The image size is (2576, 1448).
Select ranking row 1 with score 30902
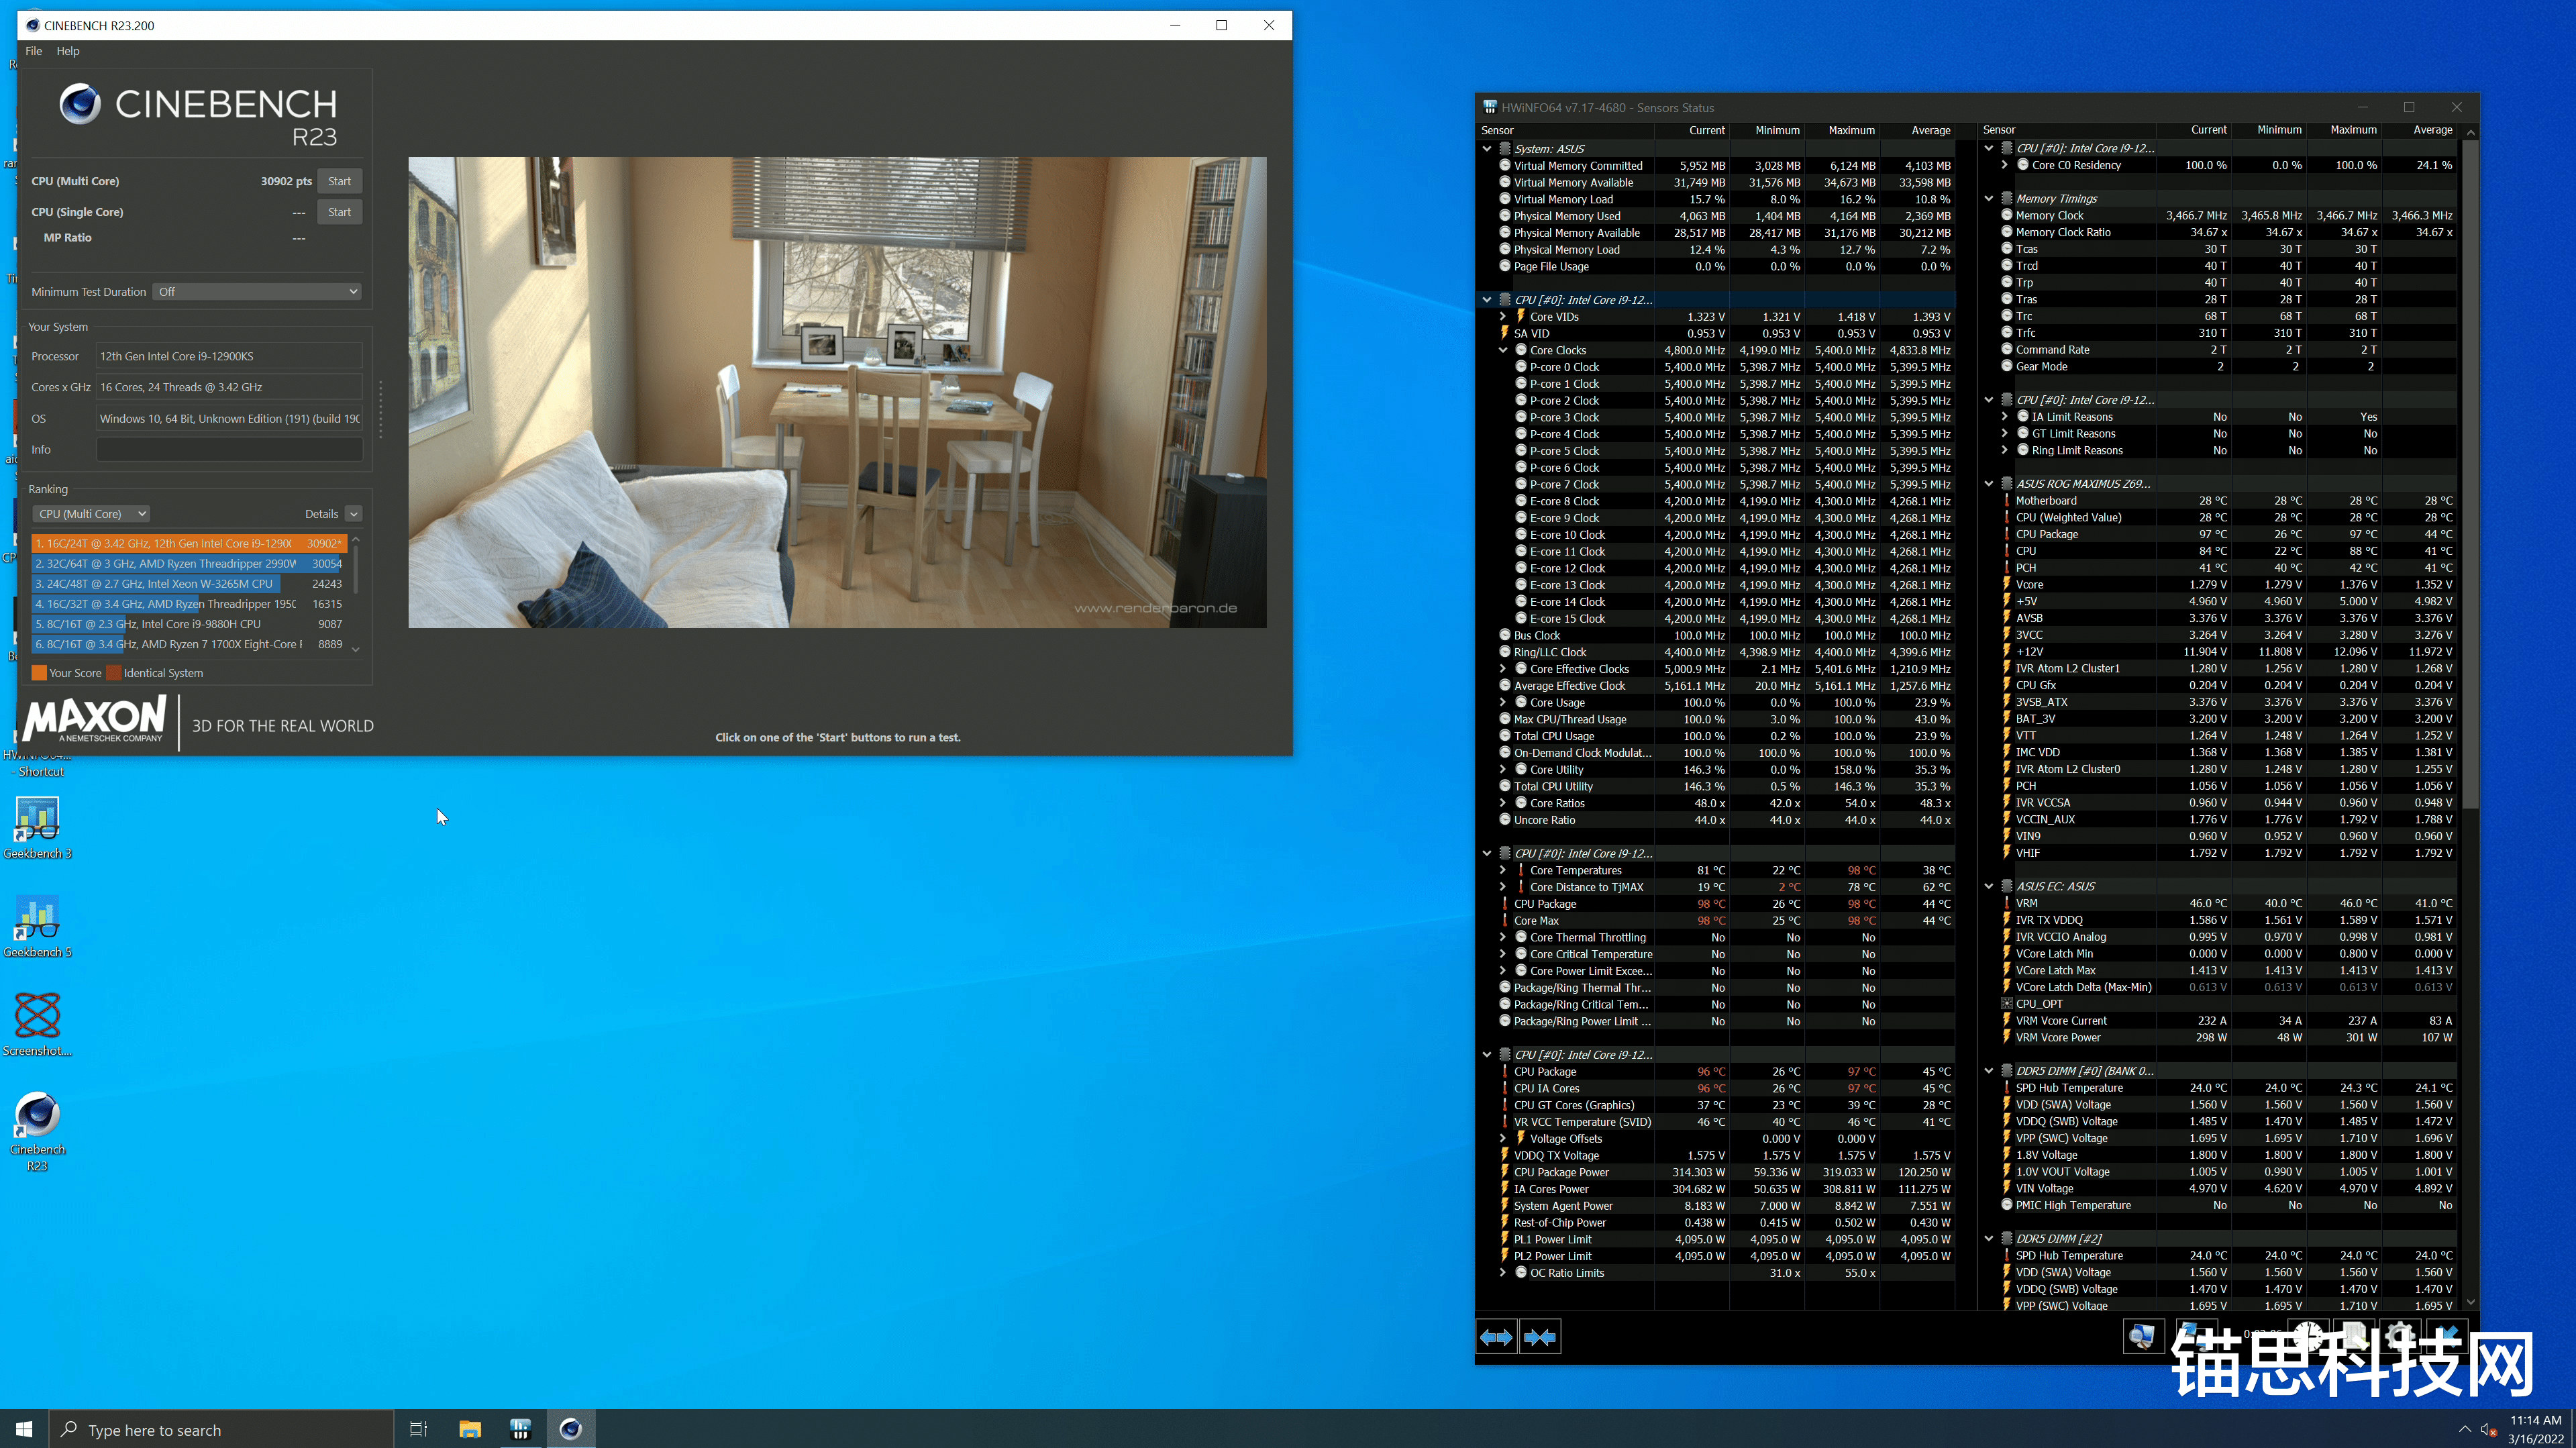[x=189, y=543]
